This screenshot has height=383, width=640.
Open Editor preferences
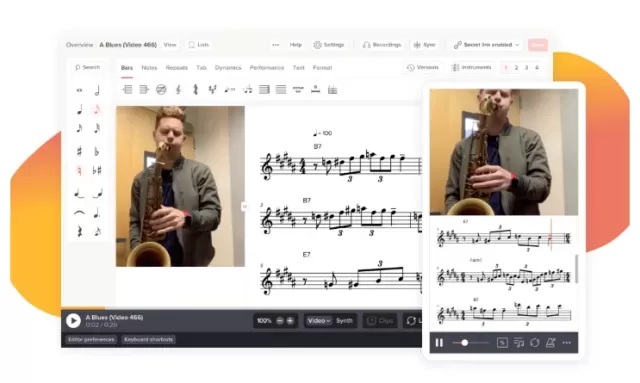point(91,339)
